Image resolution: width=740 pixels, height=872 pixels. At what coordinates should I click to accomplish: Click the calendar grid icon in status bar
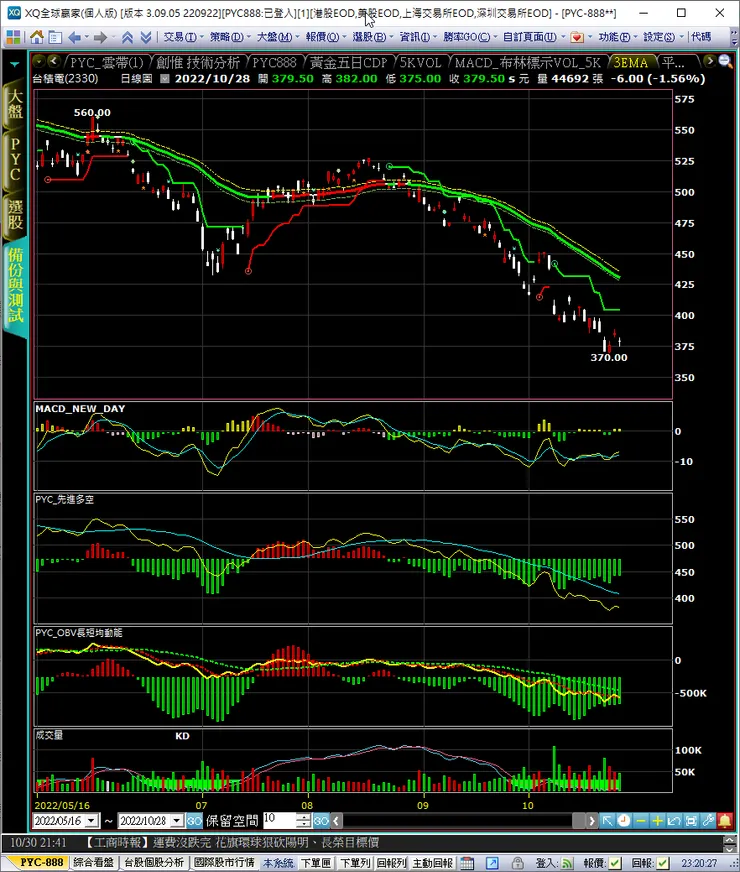pyautogui.click(x=467, y=863)
